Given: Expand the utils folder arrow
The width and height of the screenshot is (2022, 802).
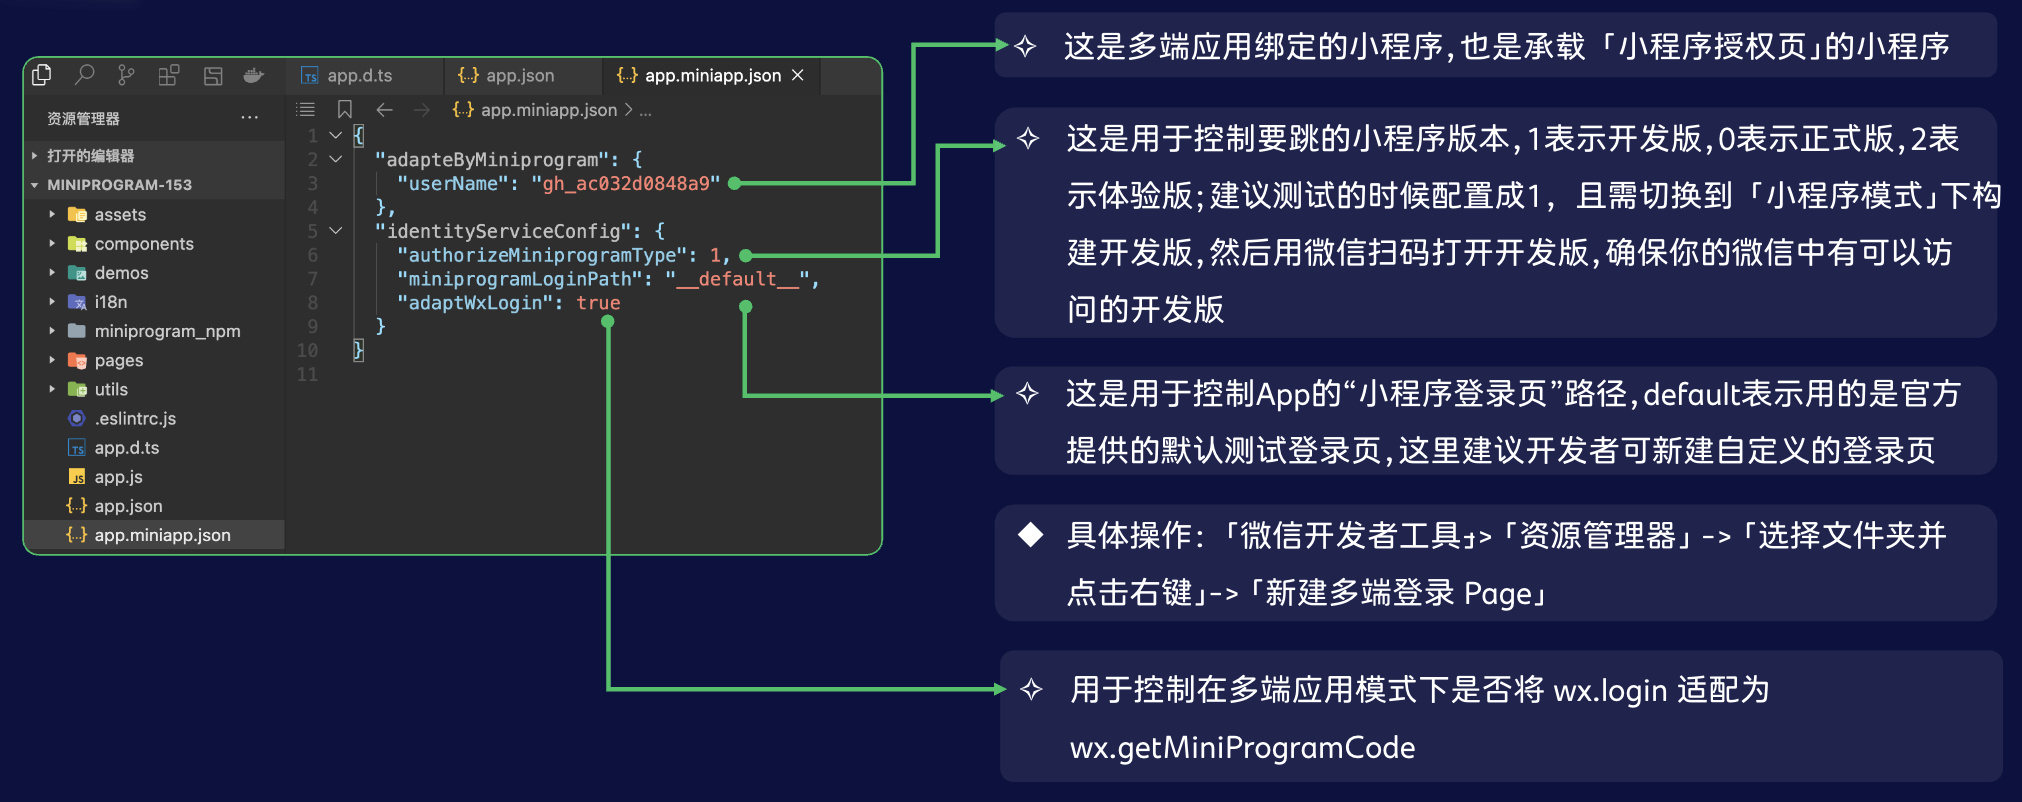Looking at the screenshot, I should tap(52, 389).
